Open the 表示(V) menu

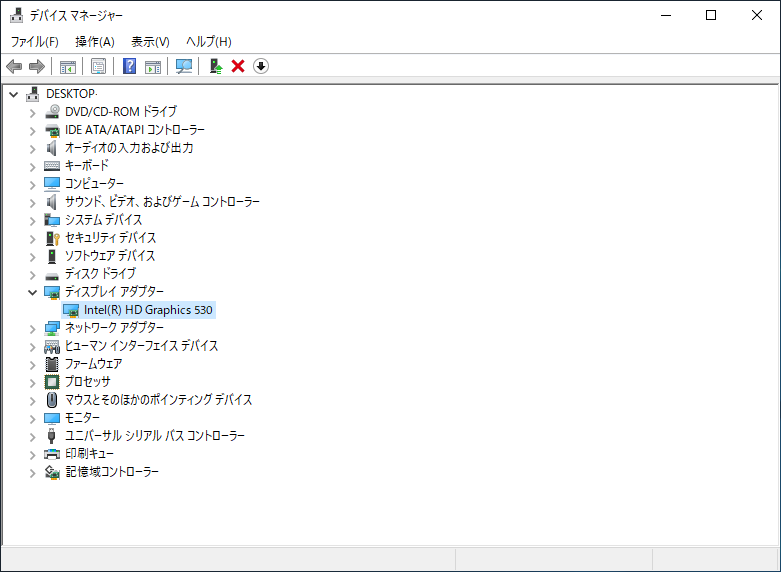(150, 41)
